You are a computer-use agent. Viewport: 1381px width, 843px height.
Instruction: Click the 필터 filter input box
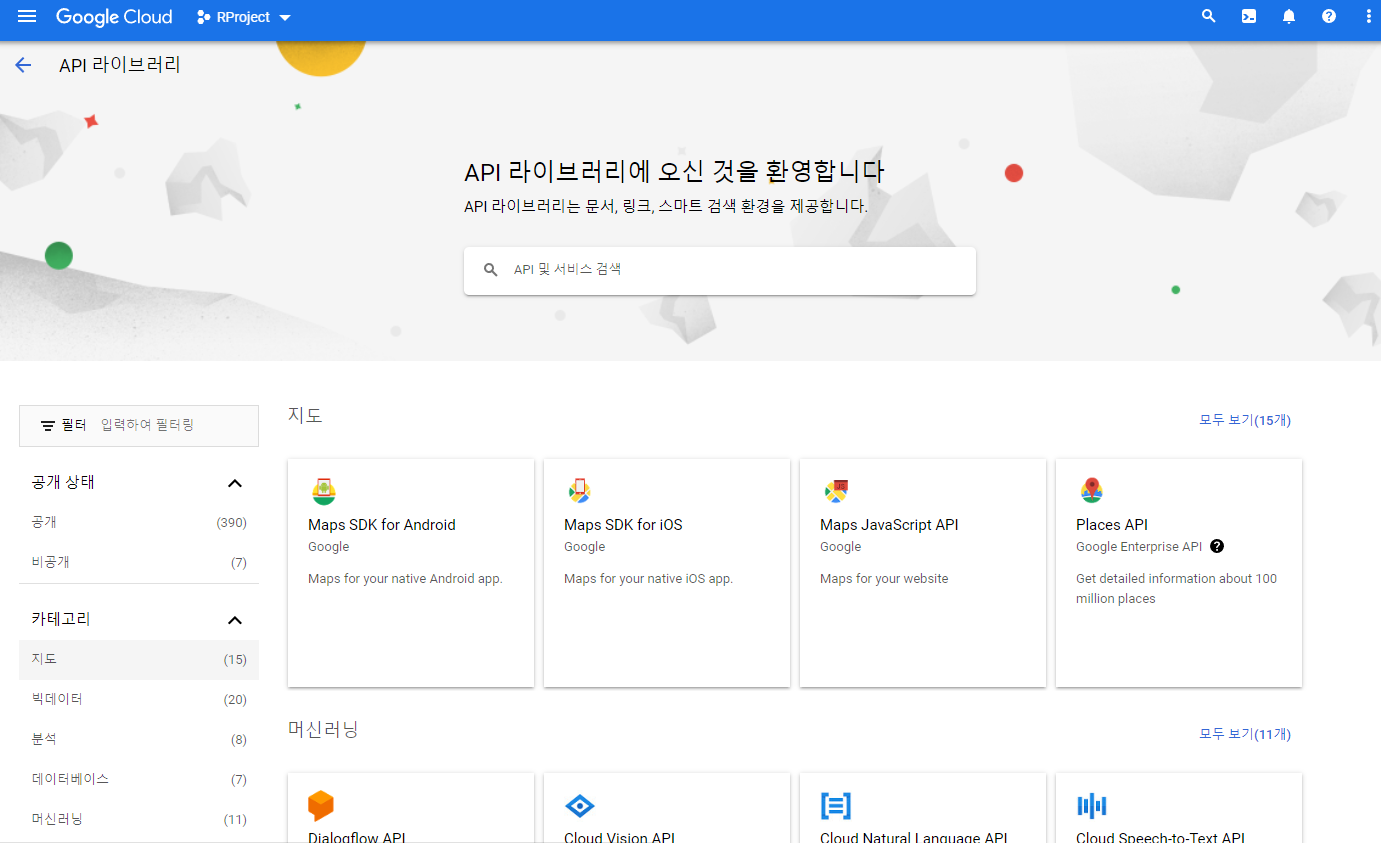pos(139,426)
